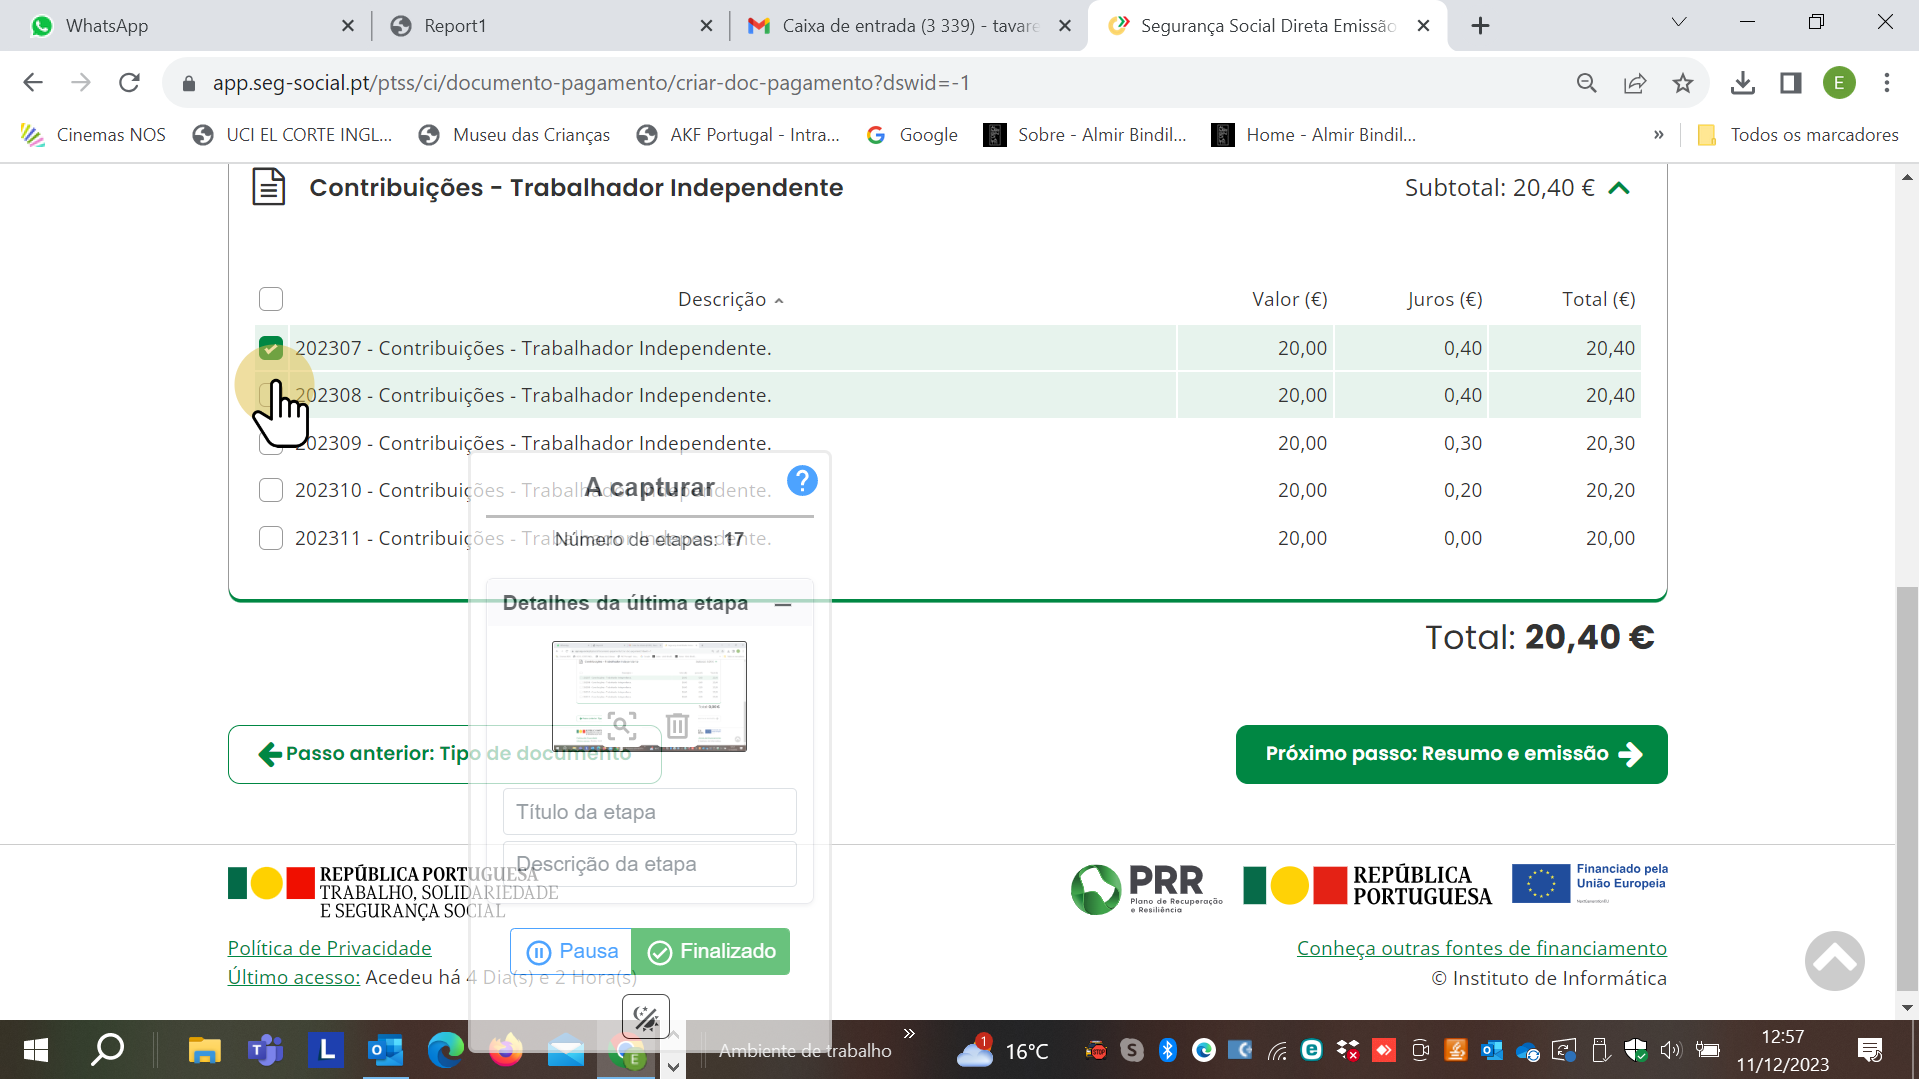Image resolution: width=1919 pixels, height=1079 pixels.
Task: Click the browser share page icon
Action: click(1635, 83)
